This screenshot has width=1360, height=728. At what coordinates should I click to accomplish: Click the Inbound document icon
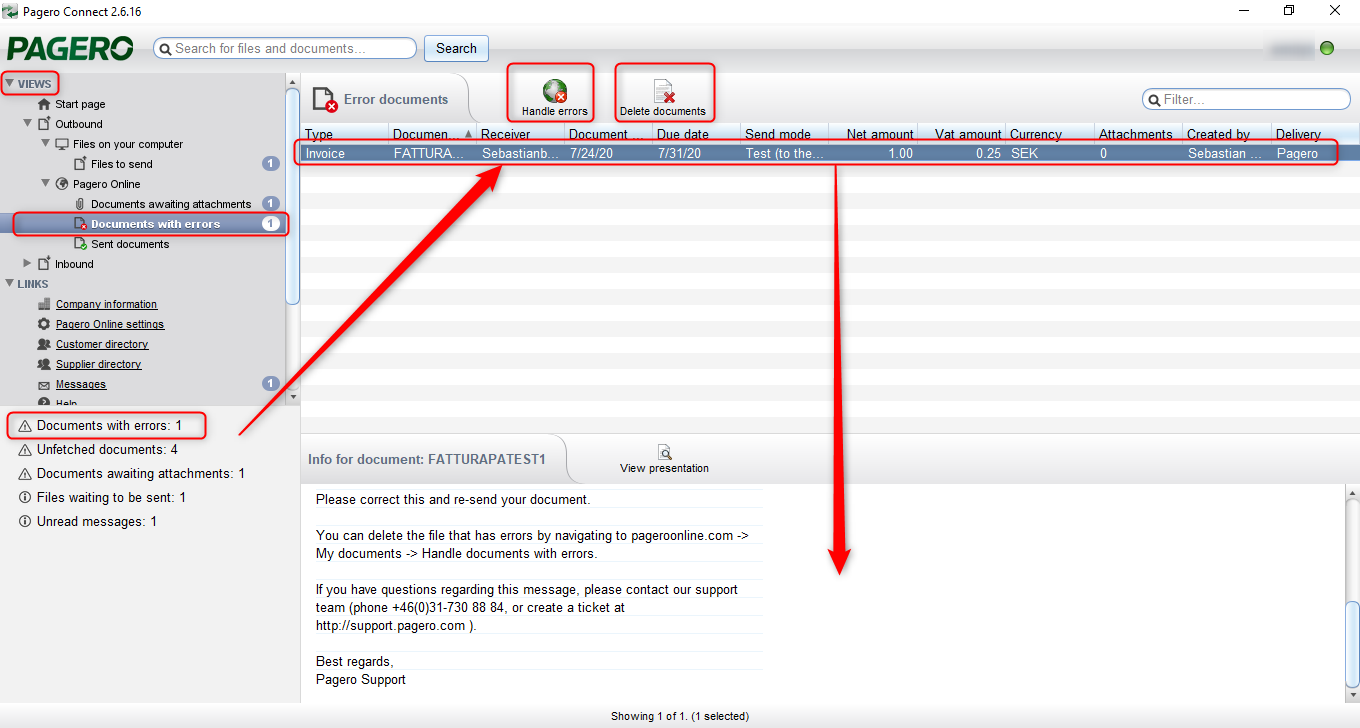tap(44, 264)
